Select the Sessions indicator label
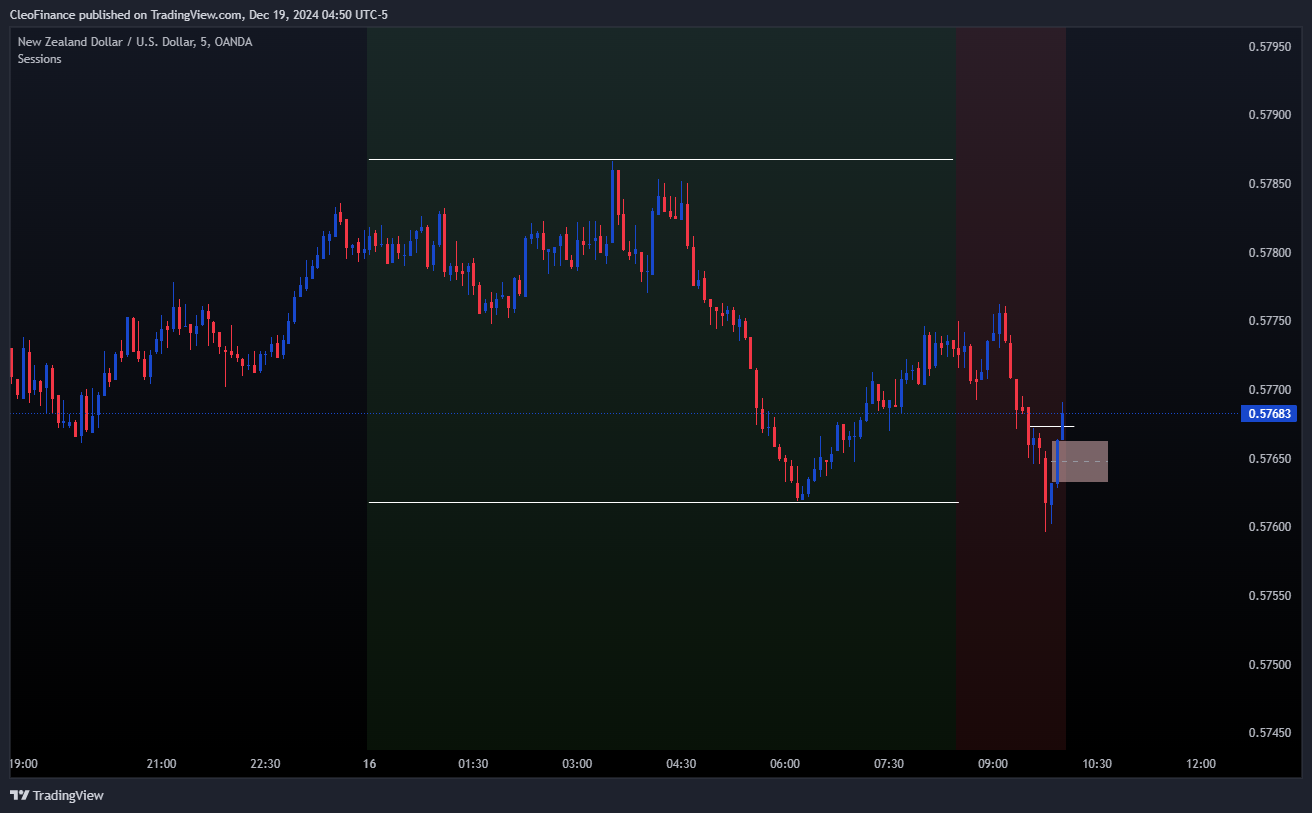 tap(39, 59)
